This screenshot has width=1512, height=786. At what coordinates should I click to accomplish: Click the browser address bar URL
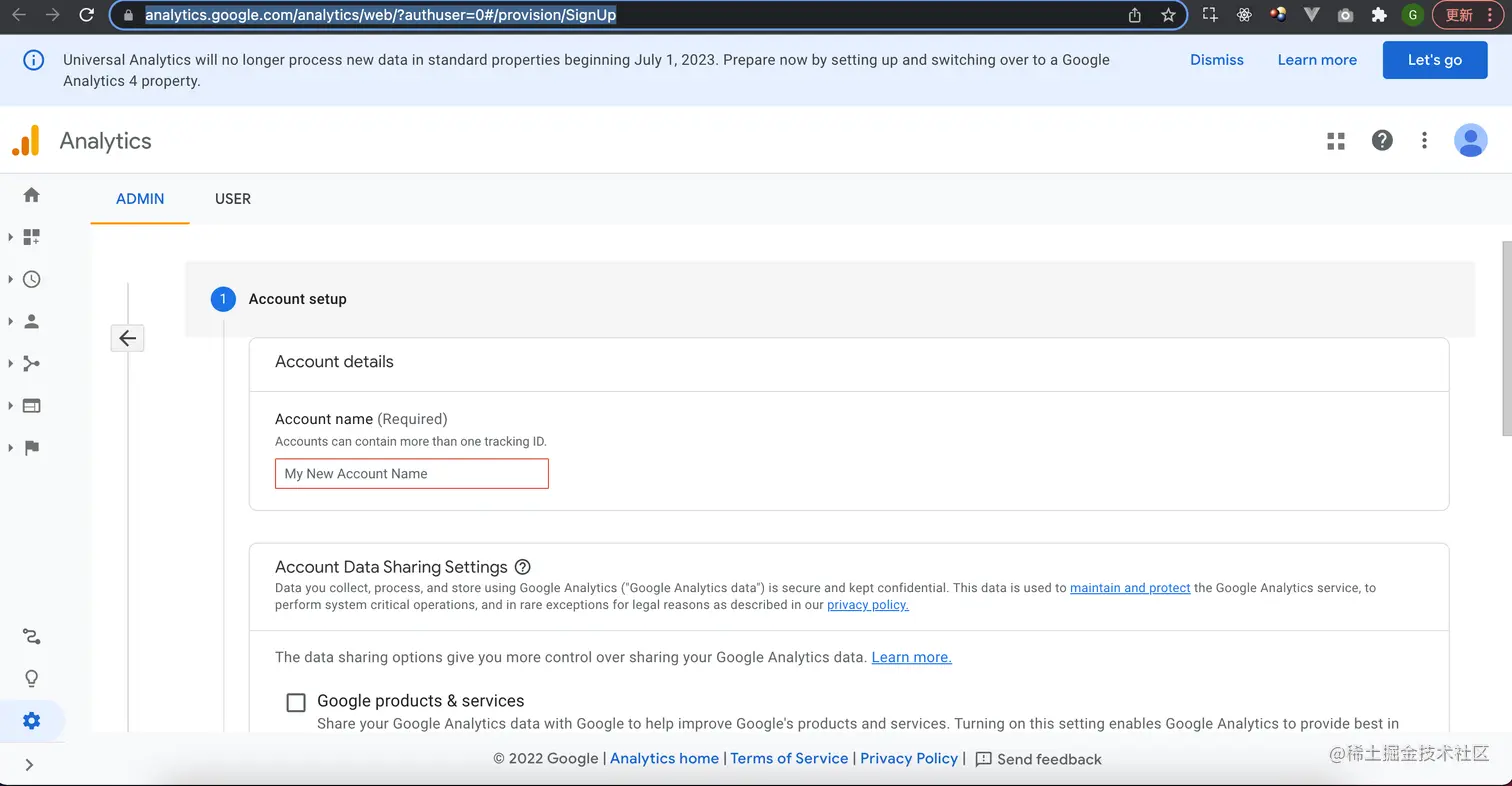380,15
